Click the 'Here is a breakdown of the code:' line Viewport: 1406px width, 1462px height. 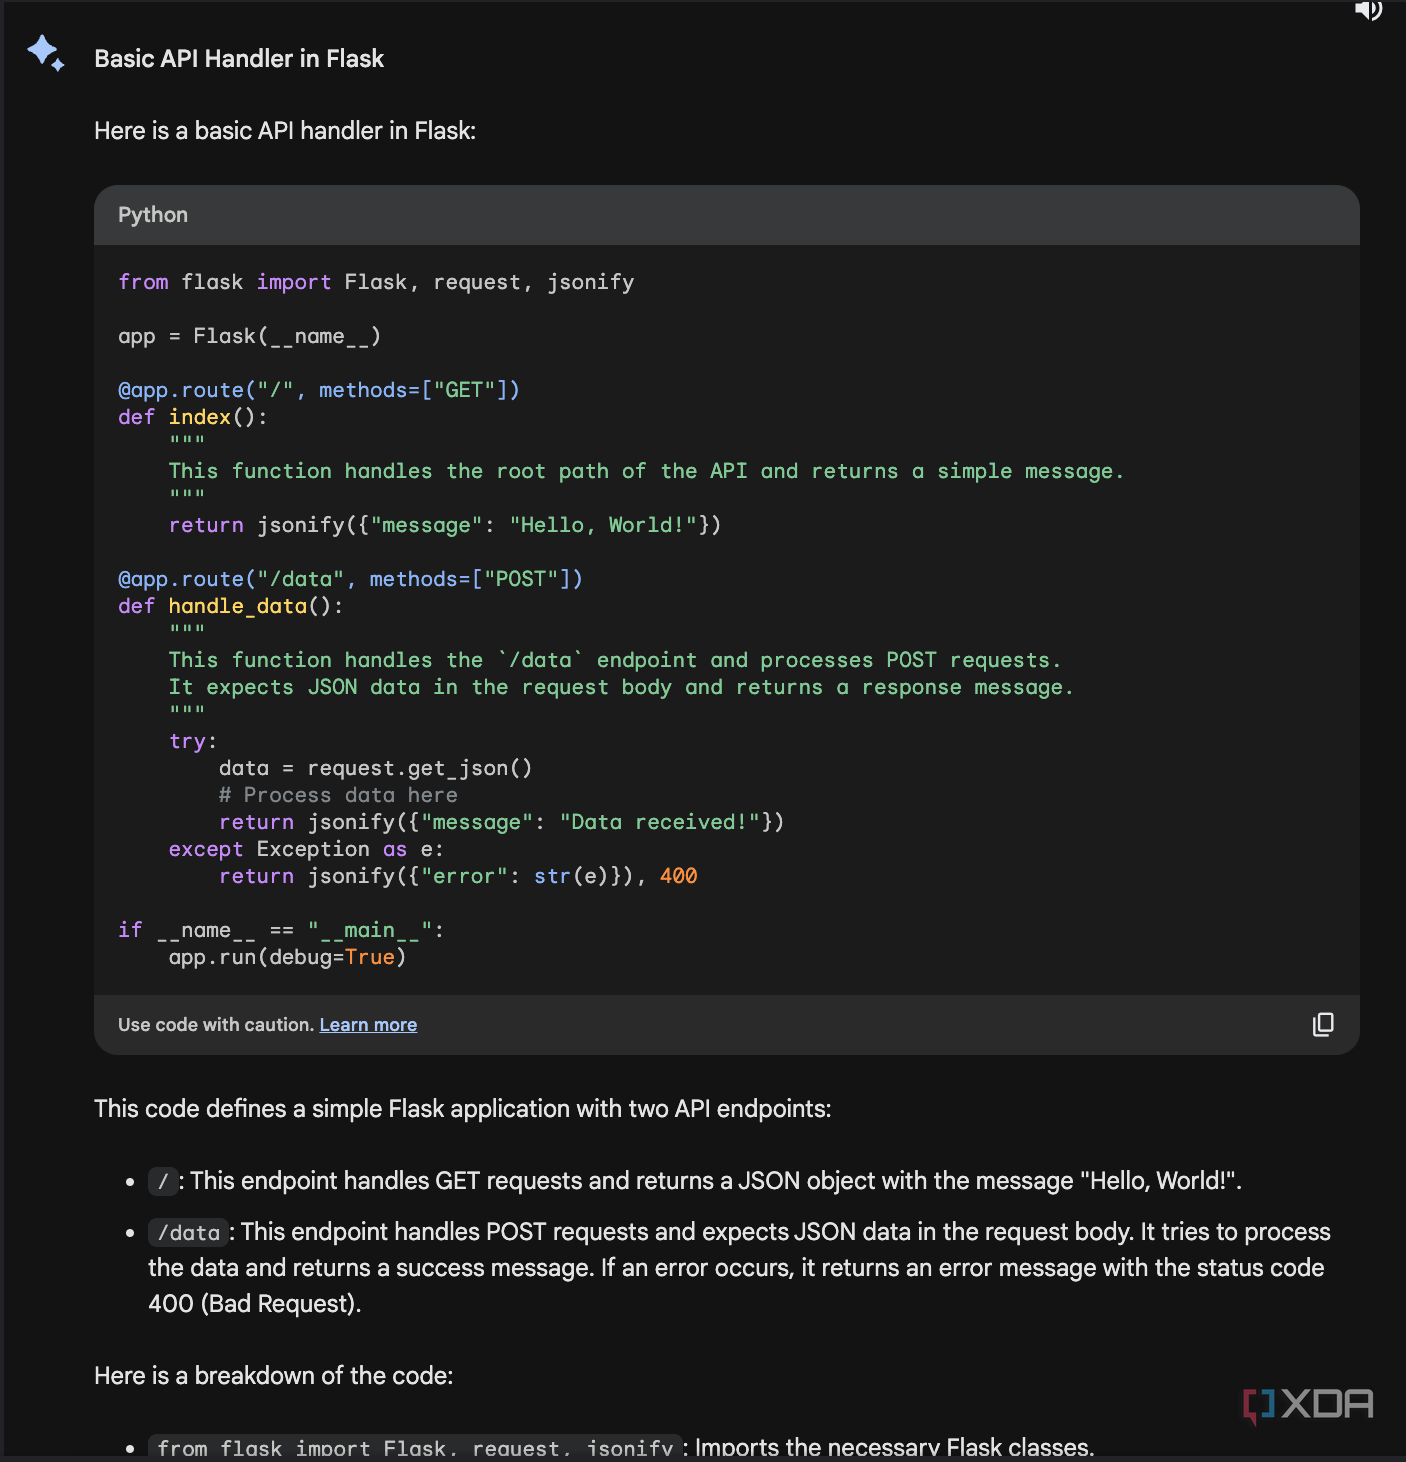point(274,1376)
